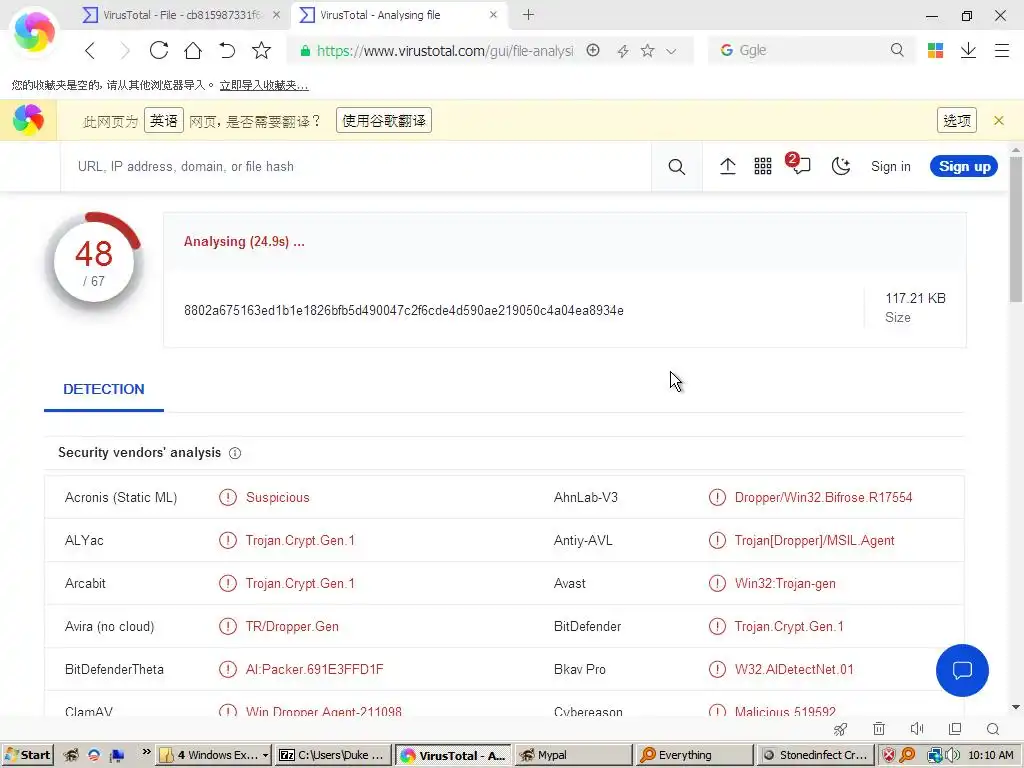Viewport: 1024px width, 768px height.
Task: Toggle the mute speaker icon in browser status bar
Action: click(x=917, y=729)
